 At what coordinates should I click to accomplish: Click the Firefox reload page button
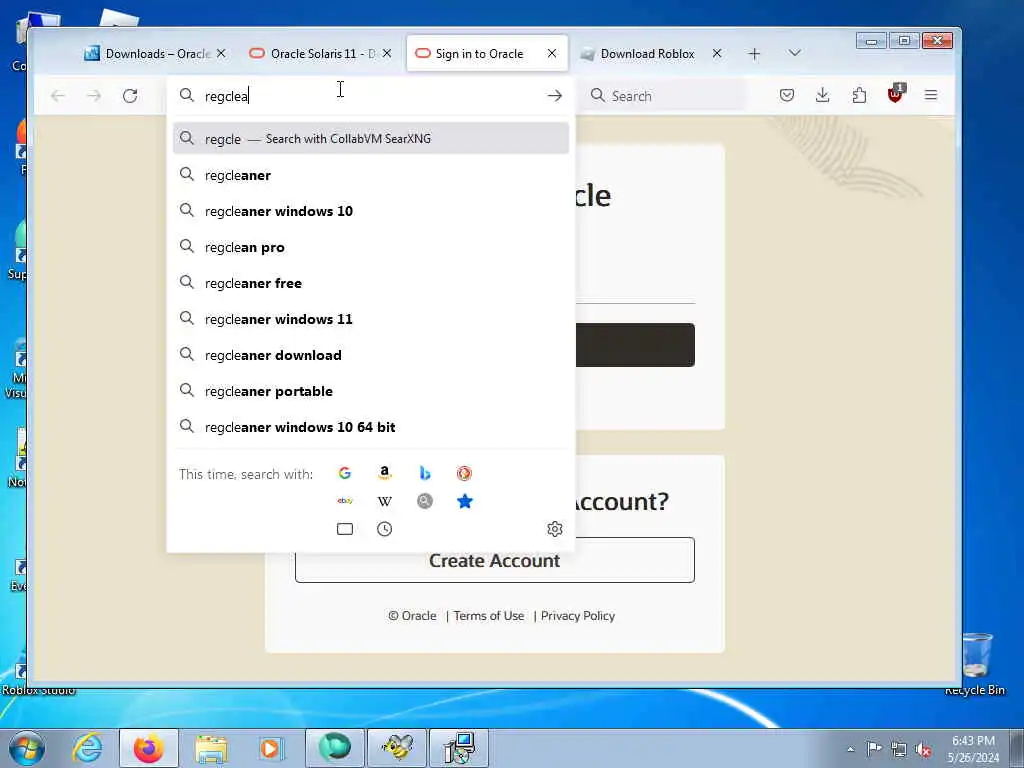point(130,96)
